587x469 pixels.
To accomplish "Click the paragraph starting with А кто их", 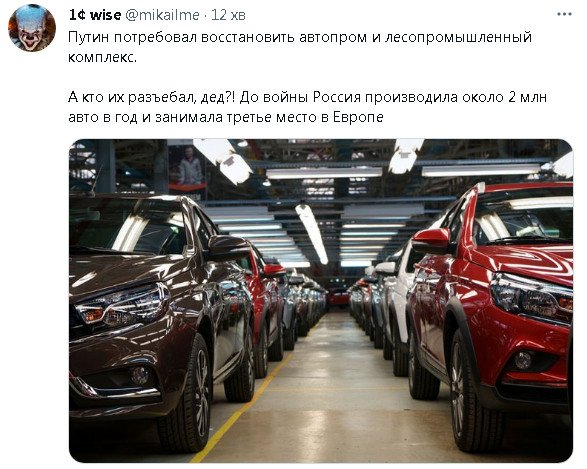I will (307, 107).
